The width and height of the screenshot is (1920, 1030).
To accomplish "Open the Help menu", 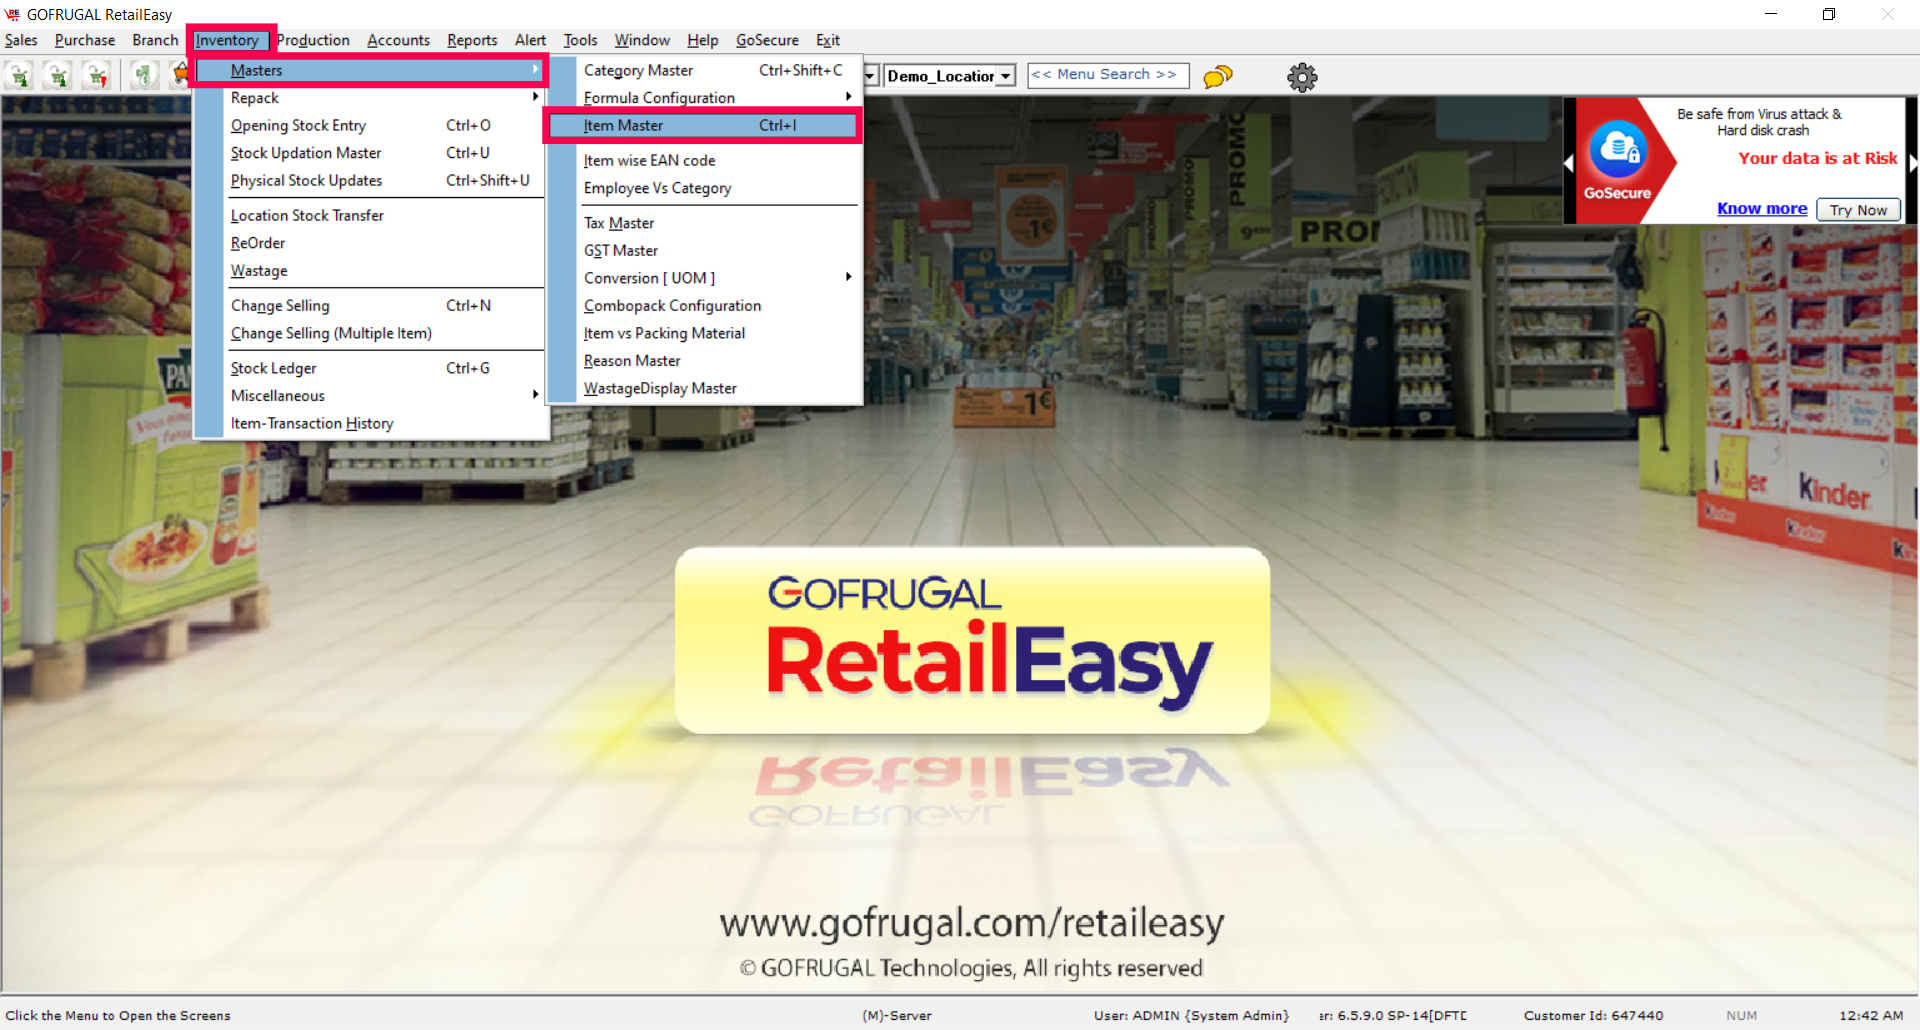I will pos(703,40).
